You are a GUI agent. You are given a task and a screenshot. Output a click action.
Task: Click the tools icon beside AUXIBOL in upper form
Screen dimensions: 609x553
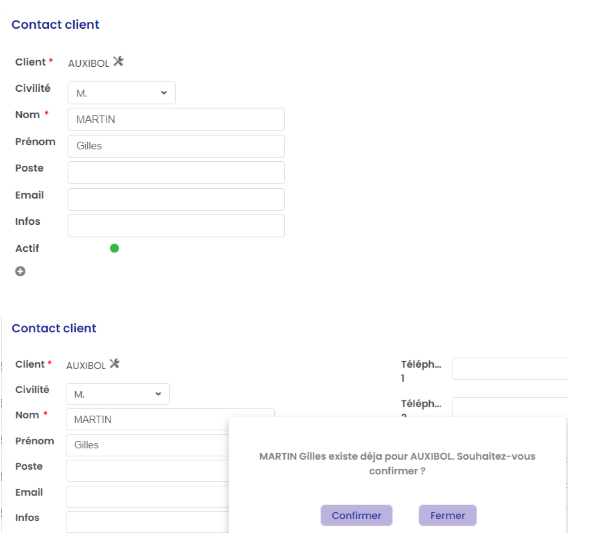click(x=118, y=62)
